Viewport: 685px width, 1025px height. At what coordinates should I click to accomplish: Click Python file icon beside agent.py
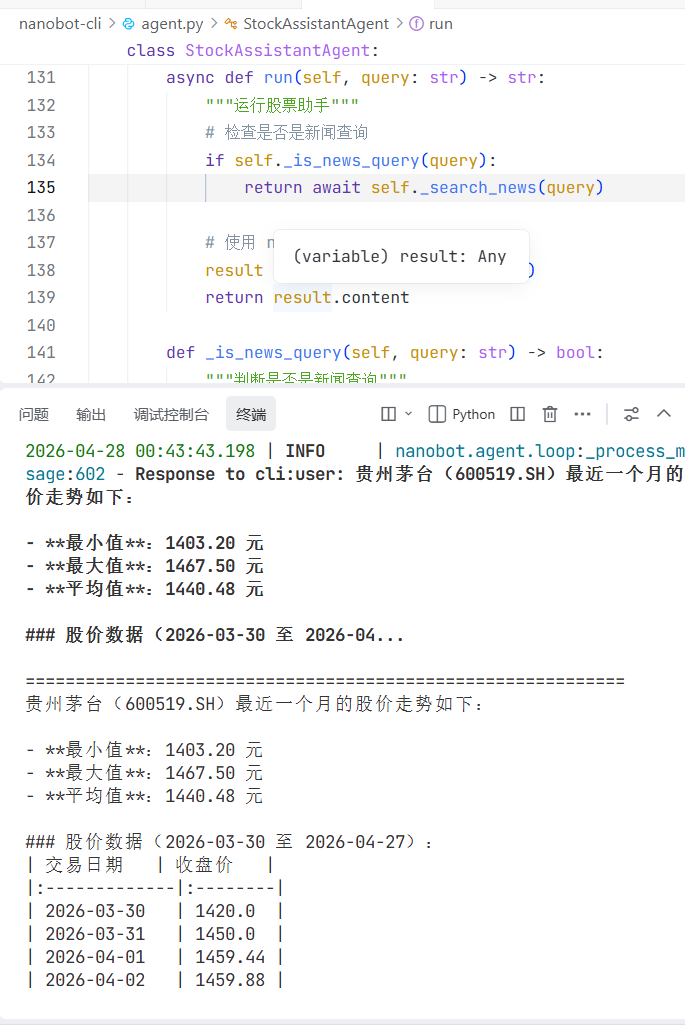point(129,24)
